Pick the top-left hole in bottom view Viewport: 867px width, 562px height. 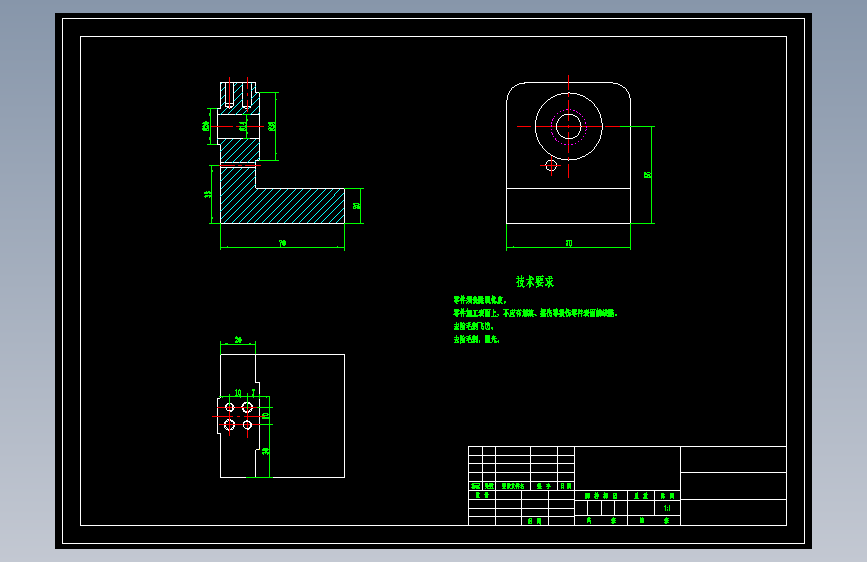point(229,407)
